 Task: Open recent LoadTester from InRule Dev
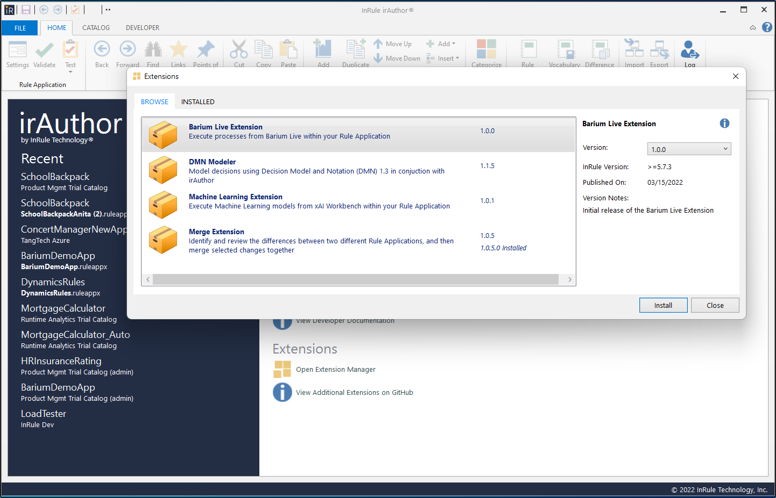tap(43, 419)
